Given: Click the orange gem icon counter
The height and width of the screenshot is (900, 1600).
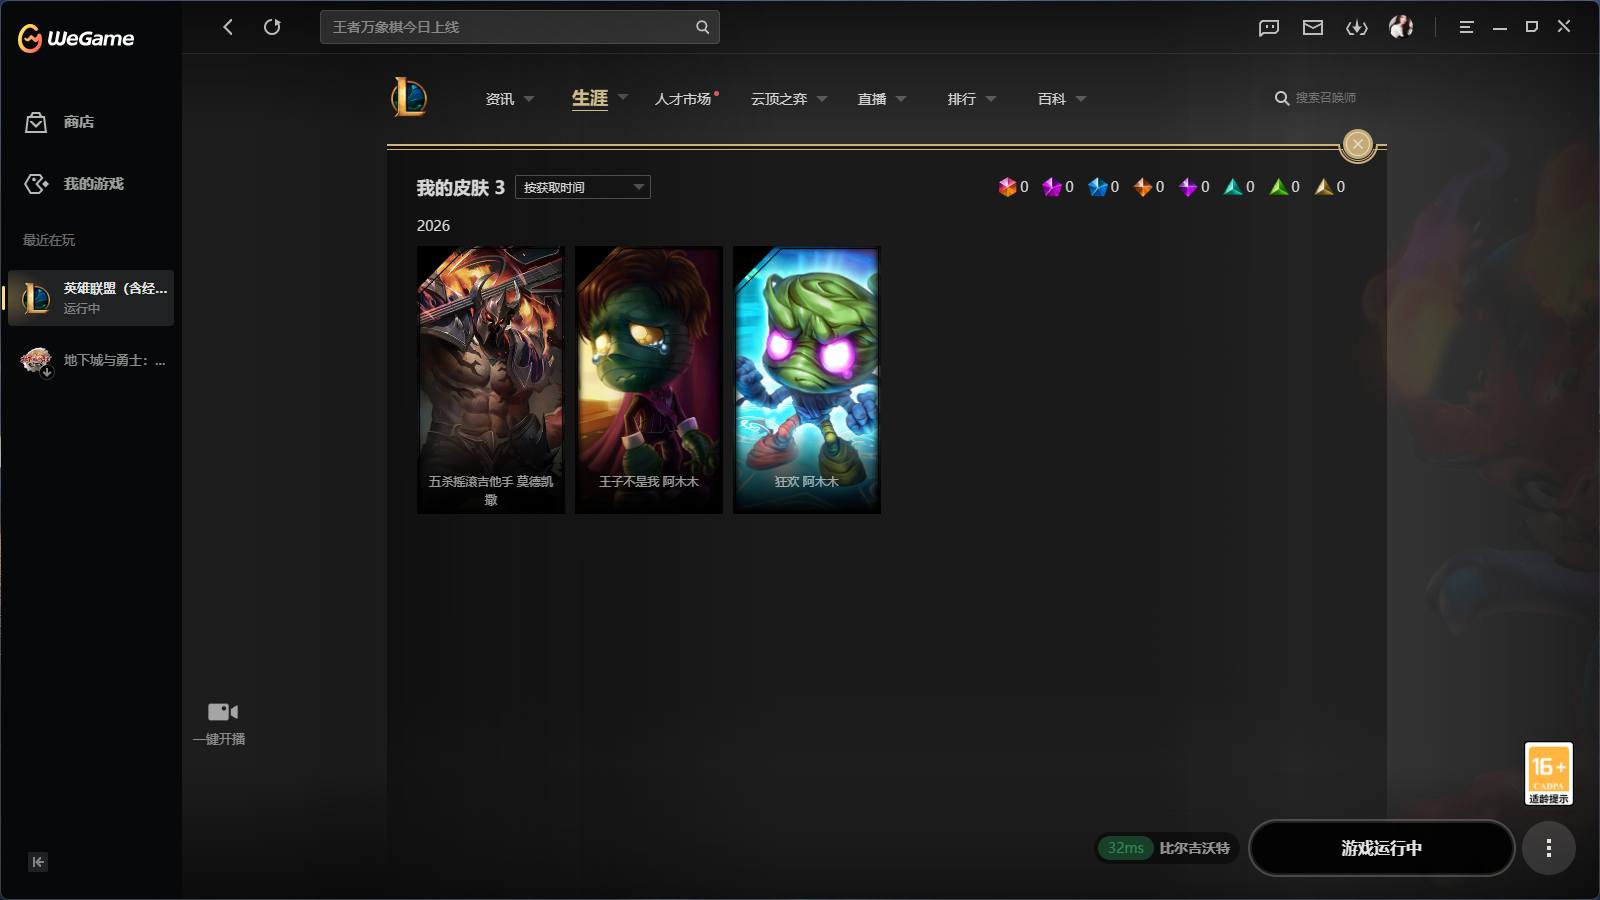Looking at the screenshot, I should point(1143,187).
